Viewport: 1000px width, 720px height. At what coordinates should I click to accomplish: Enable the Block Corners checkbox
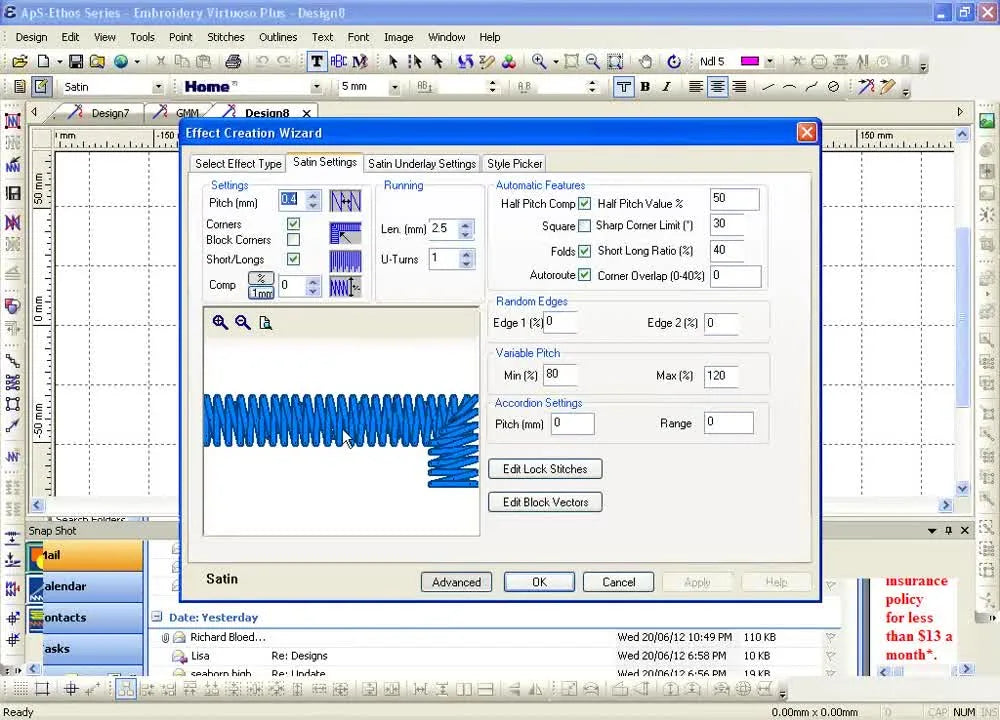tap(293, 240)
